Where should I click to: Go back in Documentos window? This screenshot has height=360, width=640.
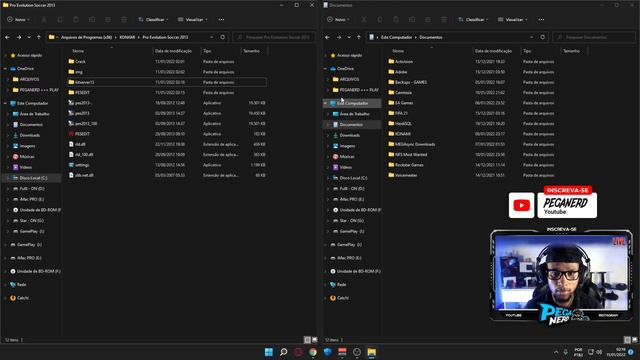[327, 37]
